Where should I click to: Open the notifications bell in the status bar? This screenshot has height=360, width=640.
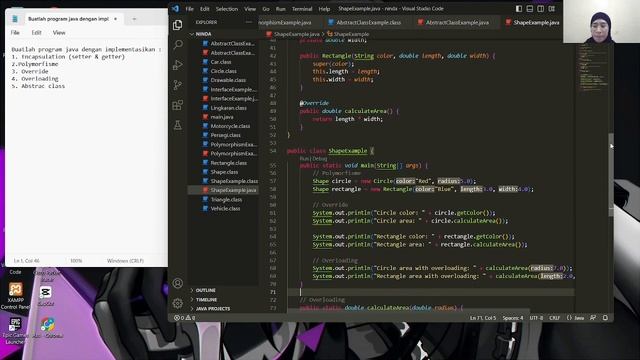click(x=605, y=318)
